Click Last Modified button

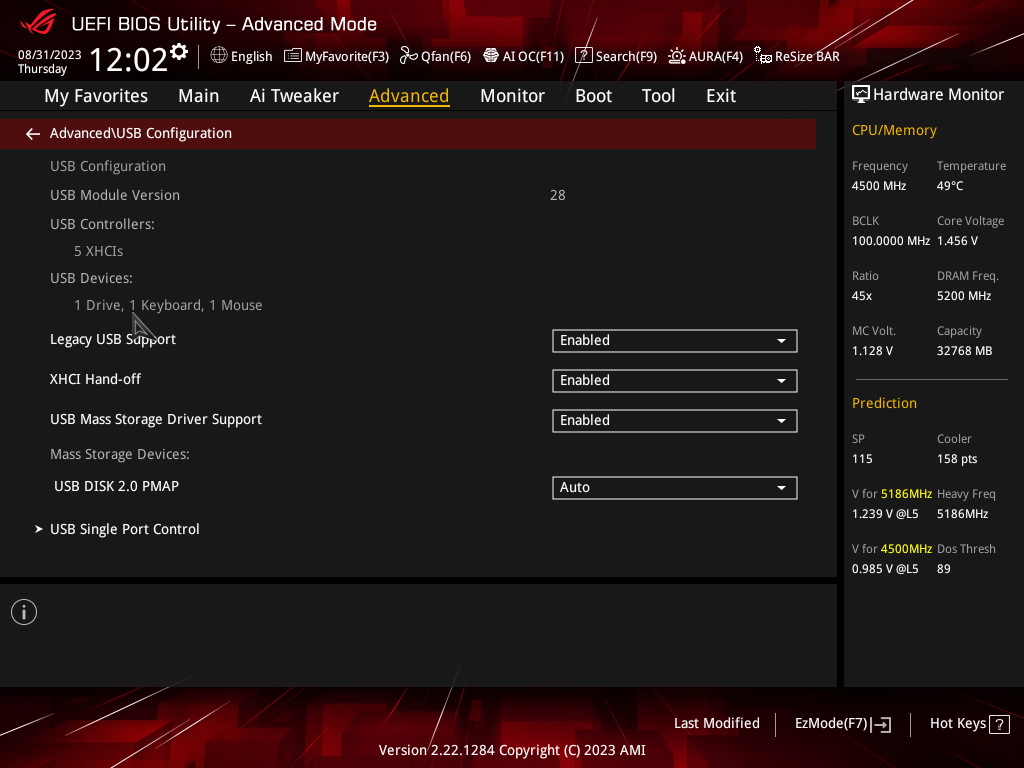(x=716, y=724)
